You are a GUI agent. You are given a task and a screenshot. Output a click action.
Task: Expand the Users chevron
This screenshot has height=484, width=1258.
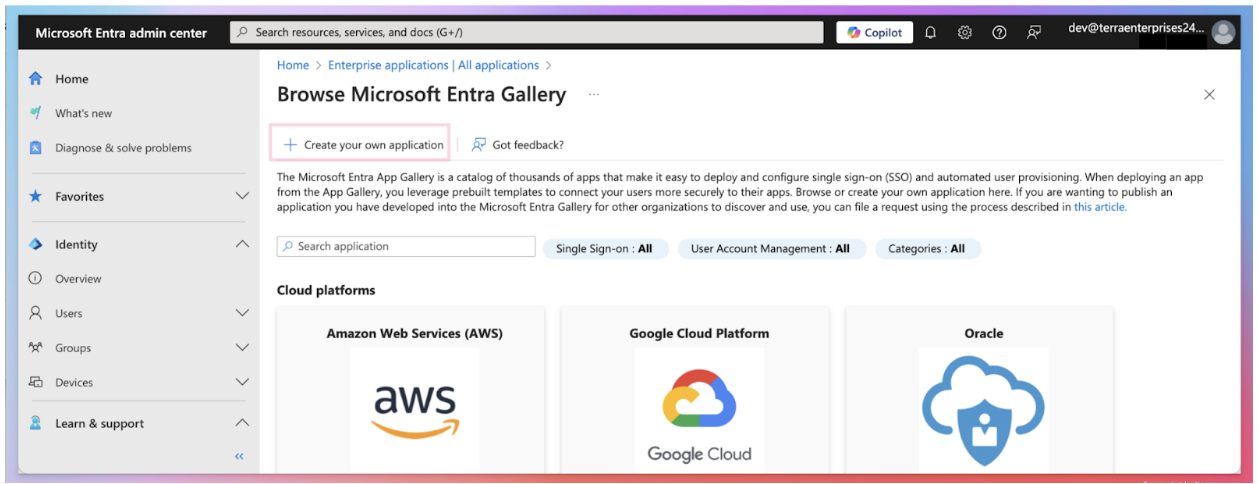pyautogui.click(x=241, y=313)
